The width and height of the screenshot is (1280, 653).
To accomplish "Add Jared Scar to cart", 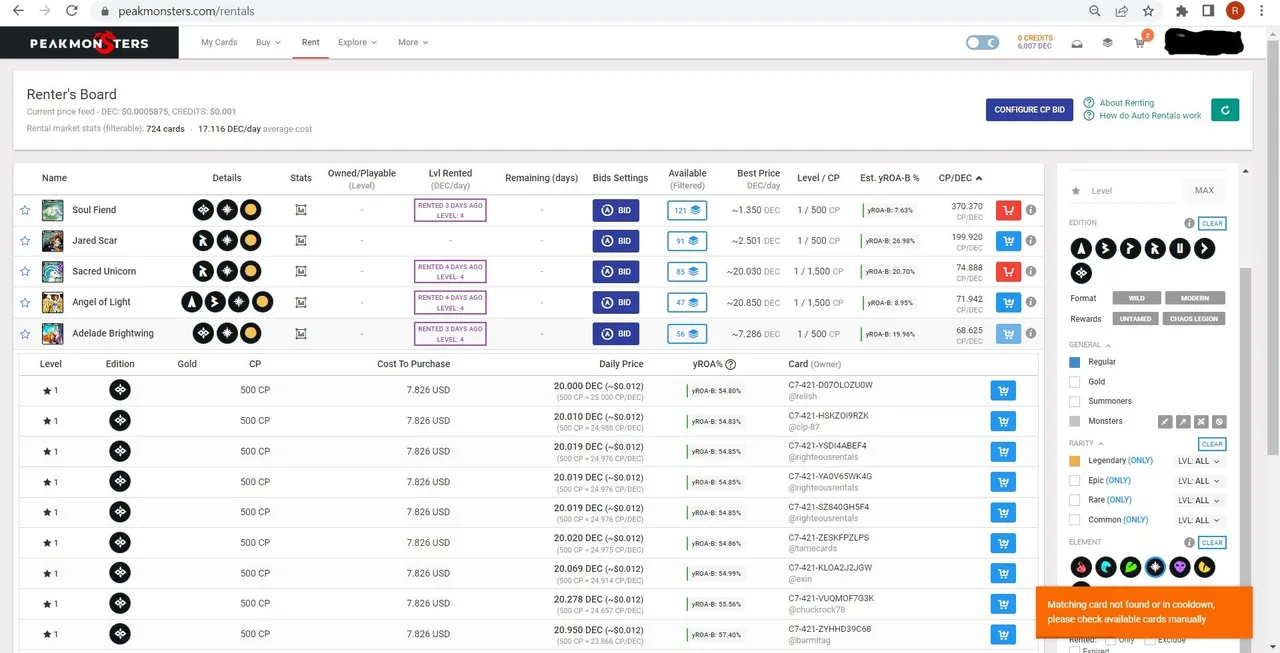I will (x=1008, y=241).
